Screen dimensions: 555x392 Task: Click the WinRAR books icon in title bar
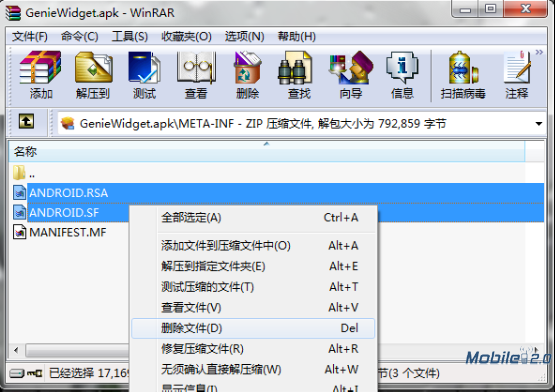[13, 13]
